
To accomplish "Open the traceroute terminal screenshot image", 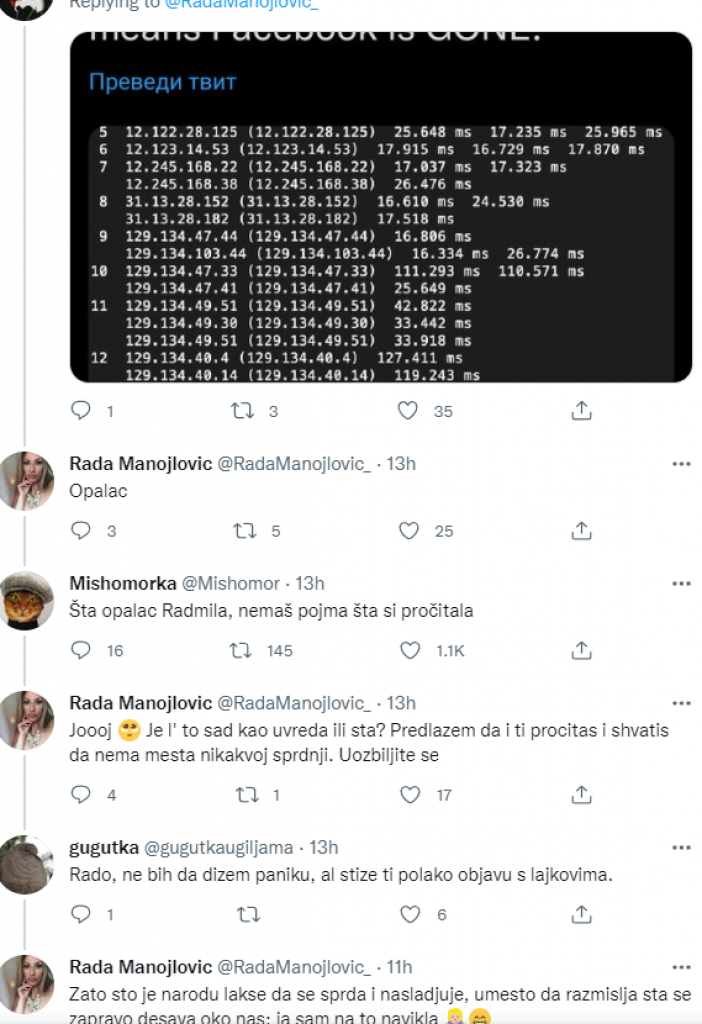I will (x=380, y=250).
